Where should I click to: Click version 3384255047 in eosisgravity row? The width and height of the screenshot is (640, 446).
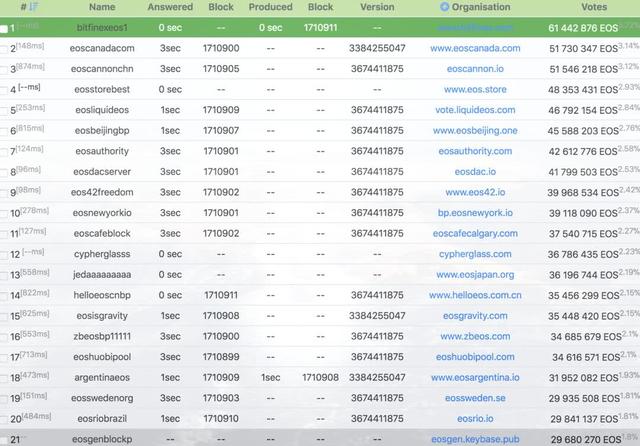pos(377,315)
